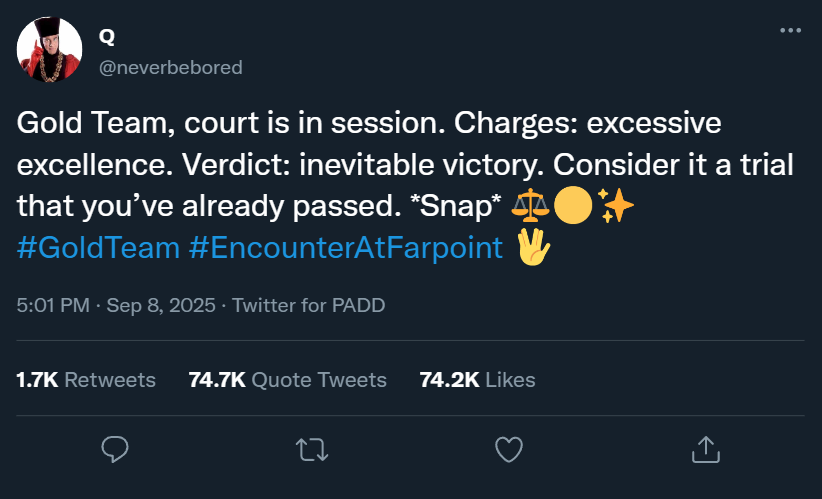Viewport: 822px width, 499px height.
Task: View the 74.7K Quote Tweets list
Action: click(x=287, y=380)
